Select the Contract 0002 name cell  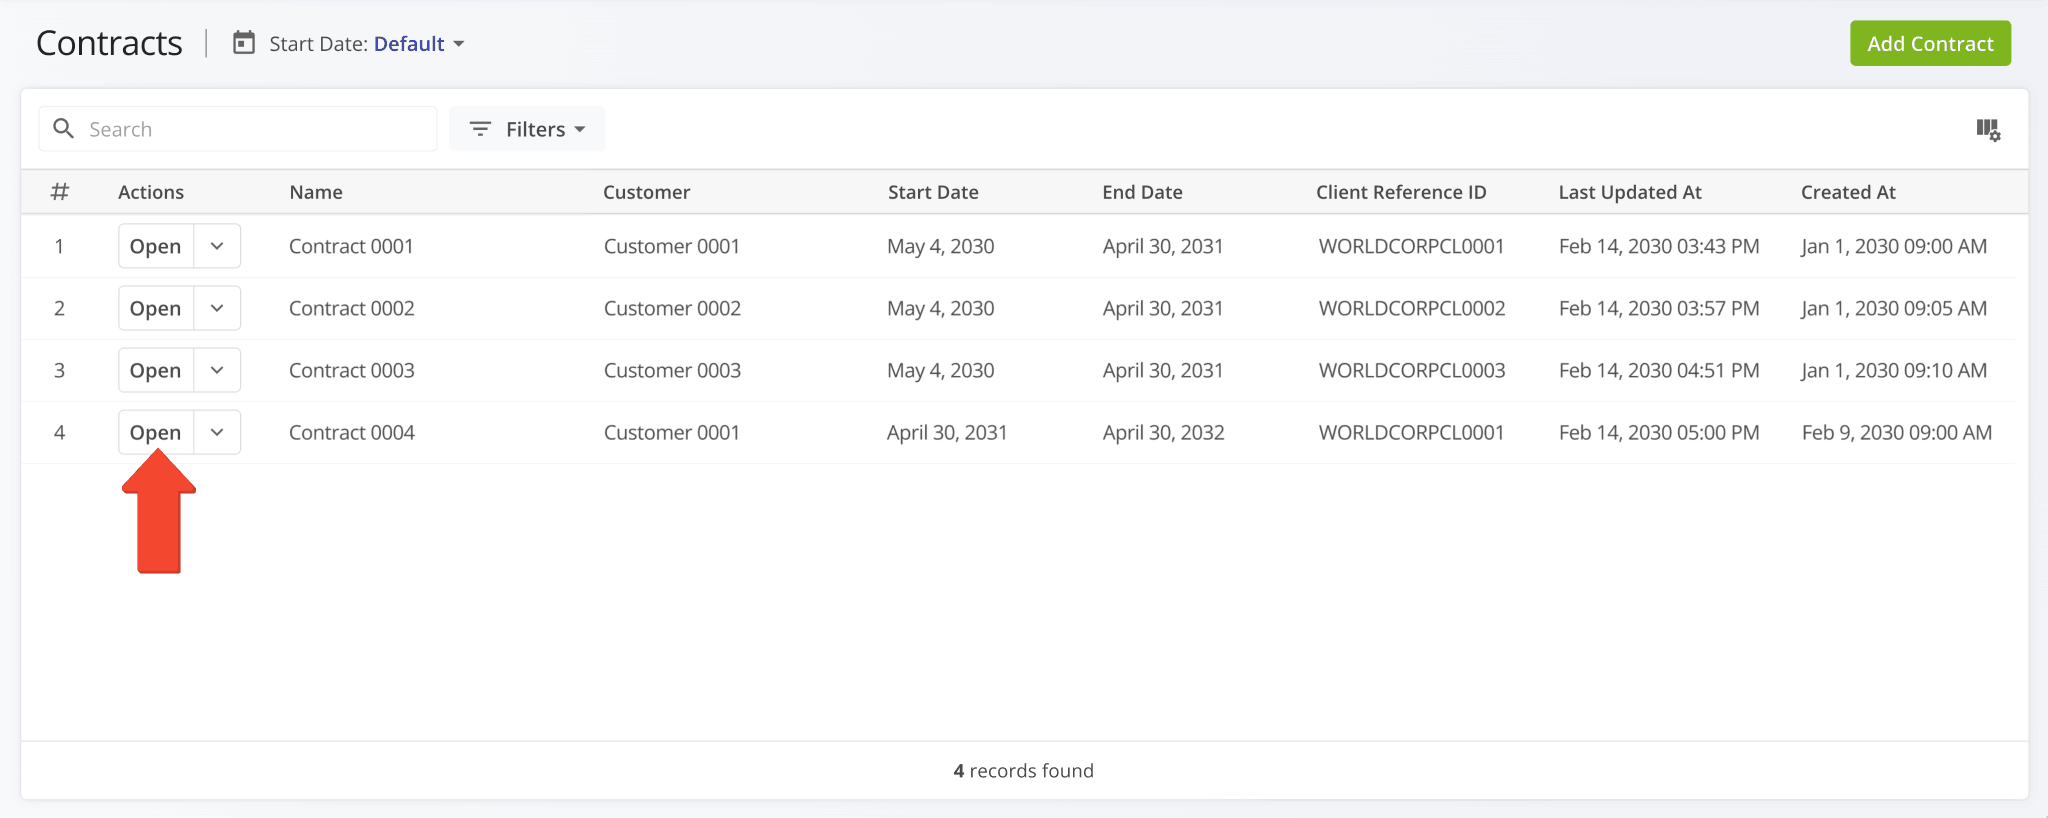(x=352, y=308)
